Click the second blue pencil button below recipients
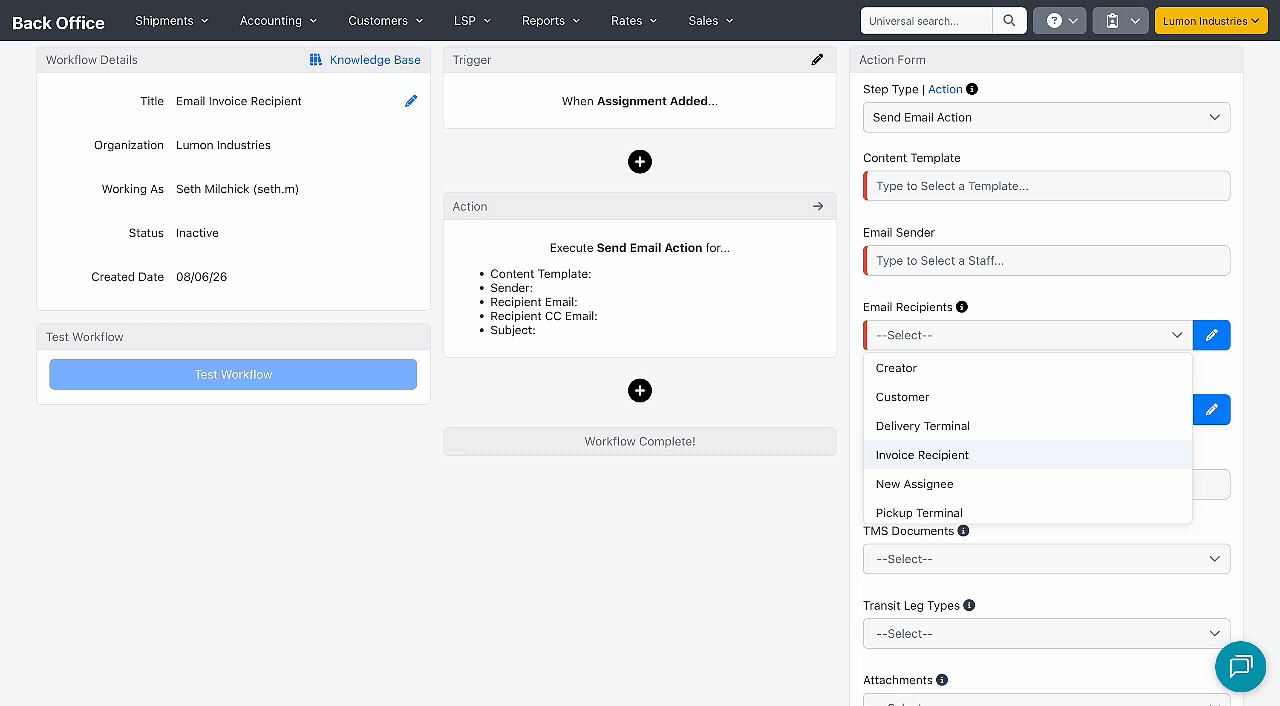Screen dimensions: 1280x706 coord(1212,409)
